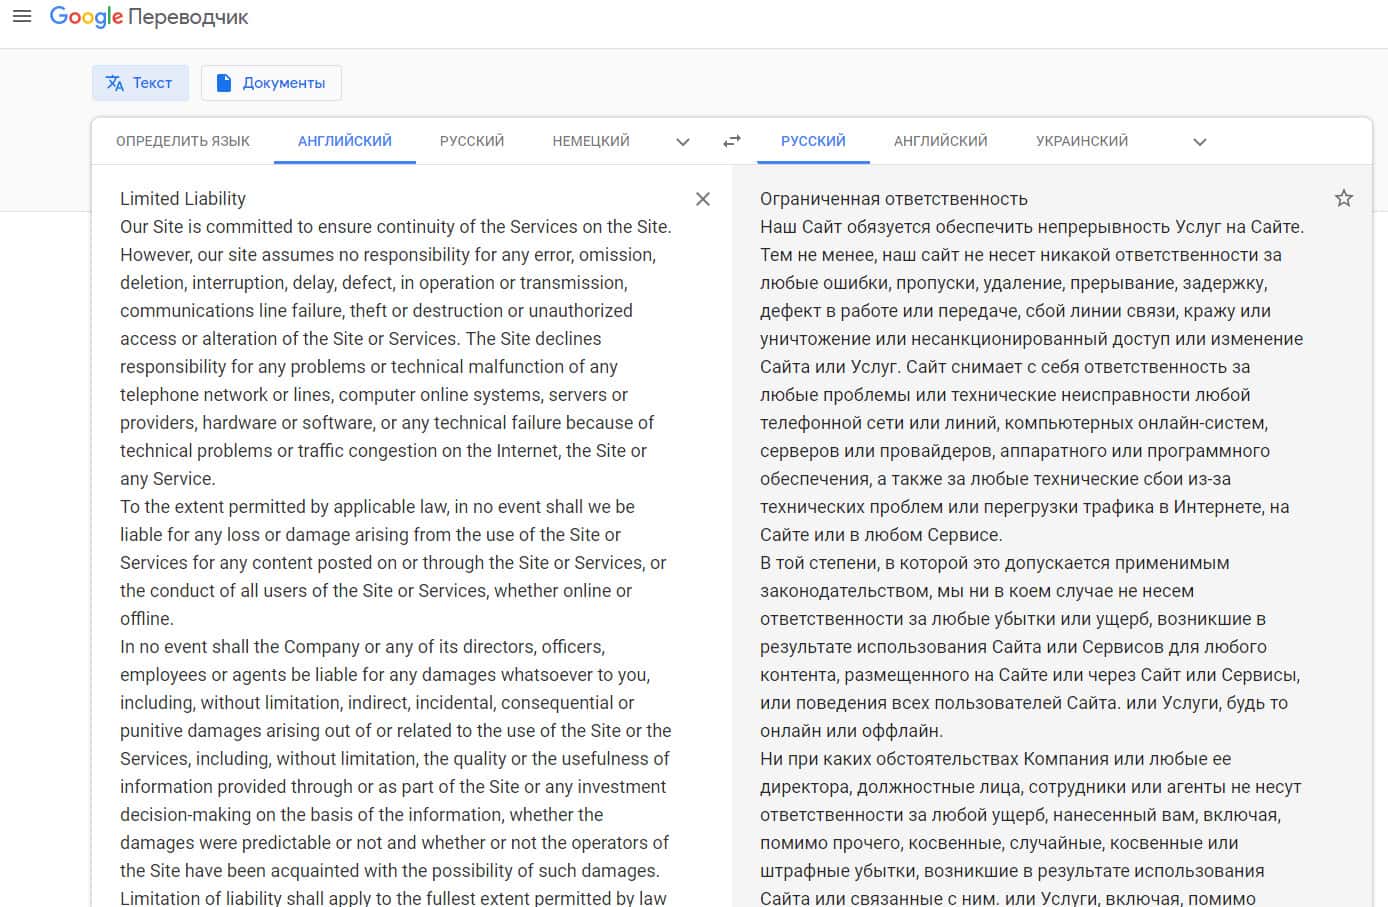Select Русский as target language
Viewport: 1388px width, 907px height.
tap(813, 141)
